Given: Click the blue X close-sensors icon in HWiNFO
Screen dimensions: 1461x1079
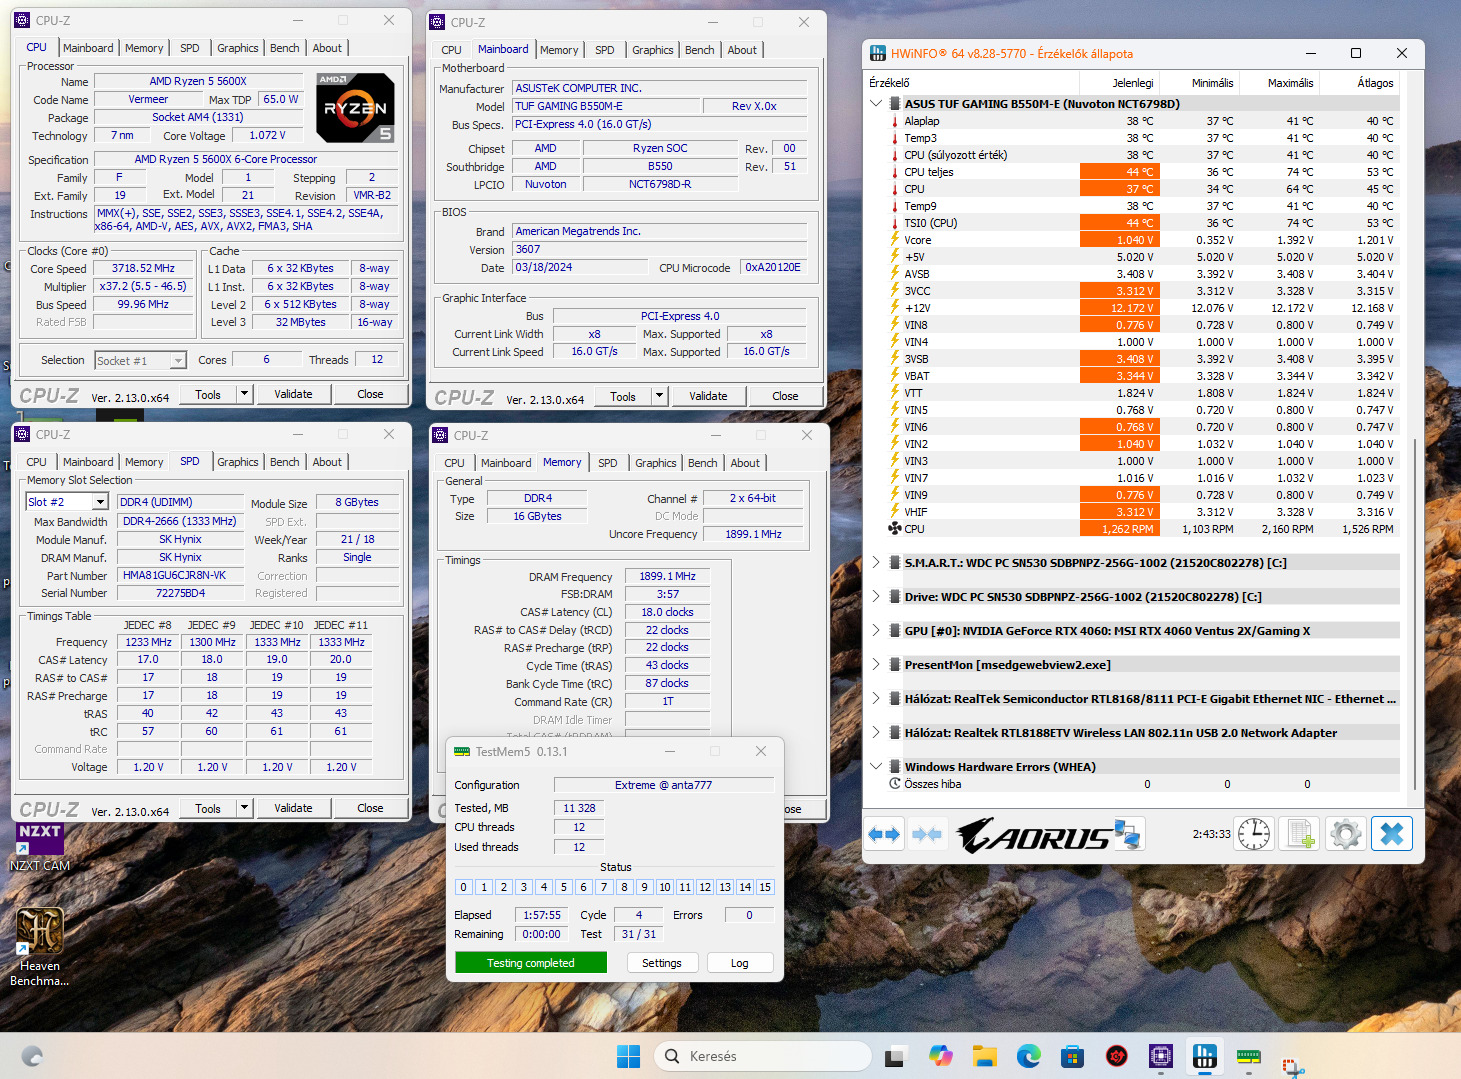Looking at the screenshot, I should click(1392, 834).
